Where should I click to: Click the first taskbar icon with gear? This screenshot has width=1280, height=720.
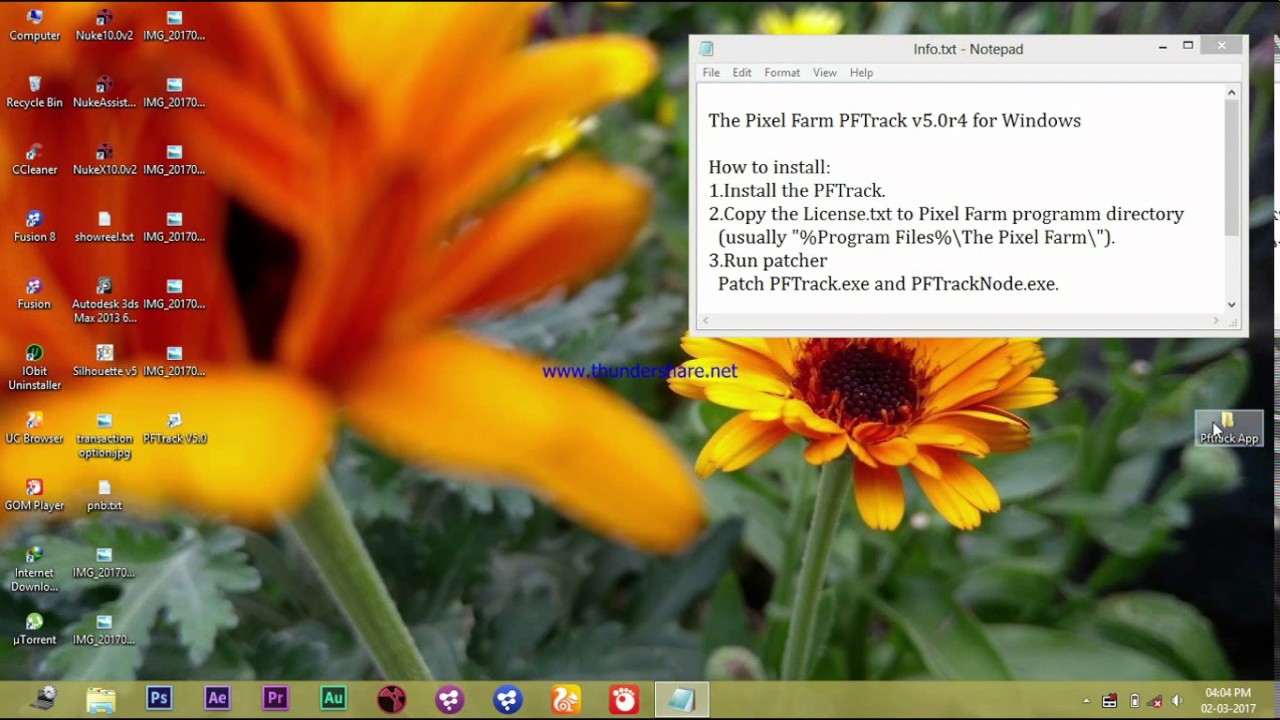(43, 699)
